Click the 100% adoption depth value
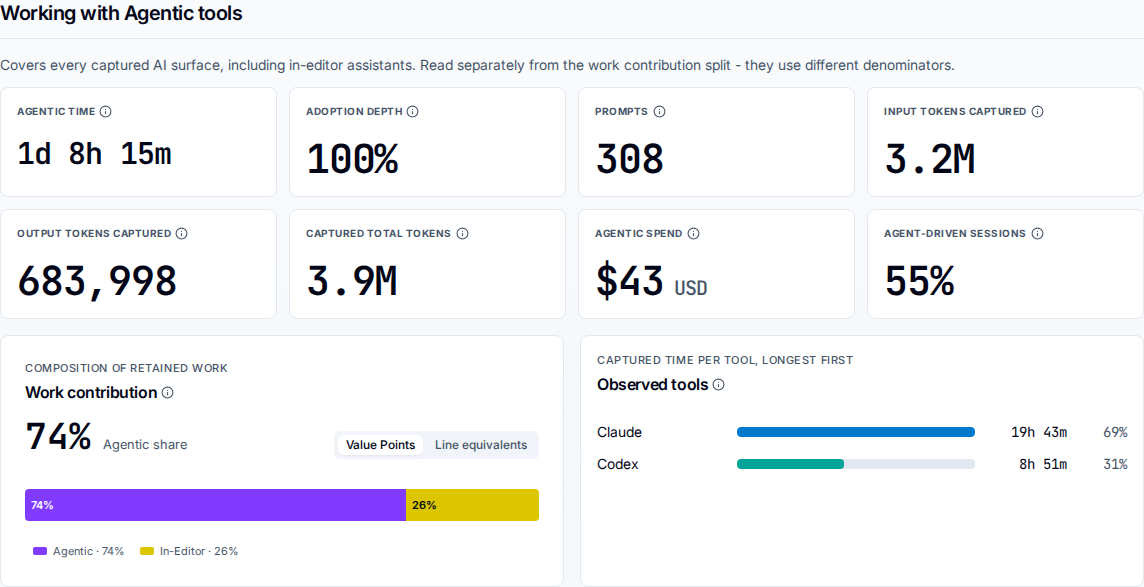This screenshot has width=1144, height=587. click(352, 159)
